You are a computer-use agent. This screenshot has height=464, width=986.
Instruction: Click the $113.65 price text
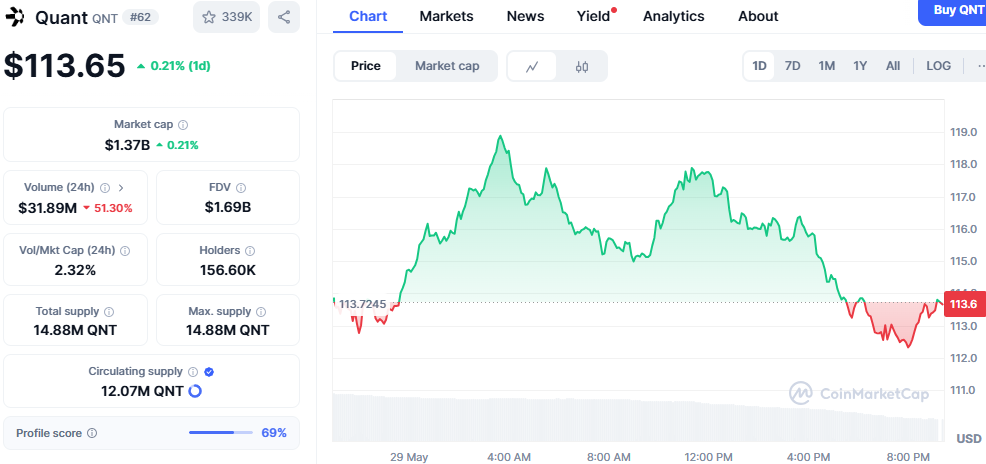(65, 65)
